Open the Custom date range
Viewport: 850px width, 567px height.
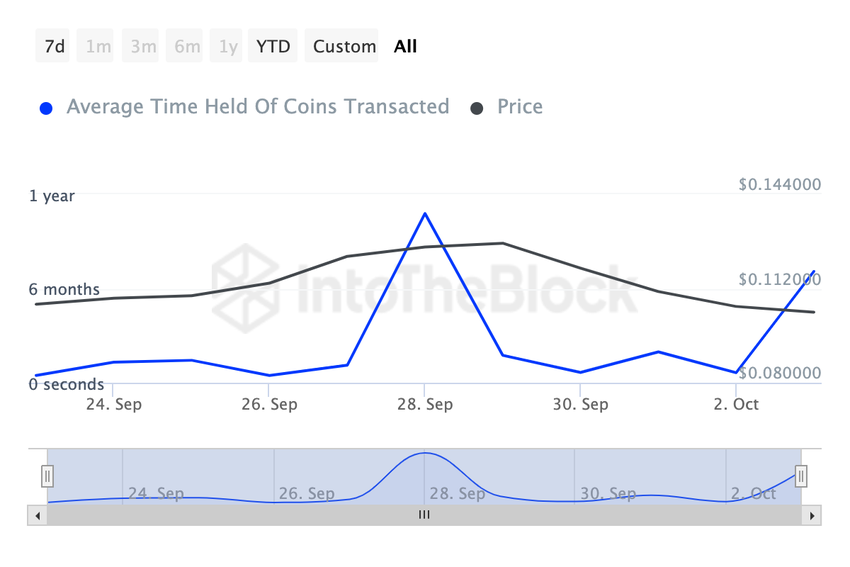[x=344, y=46]
